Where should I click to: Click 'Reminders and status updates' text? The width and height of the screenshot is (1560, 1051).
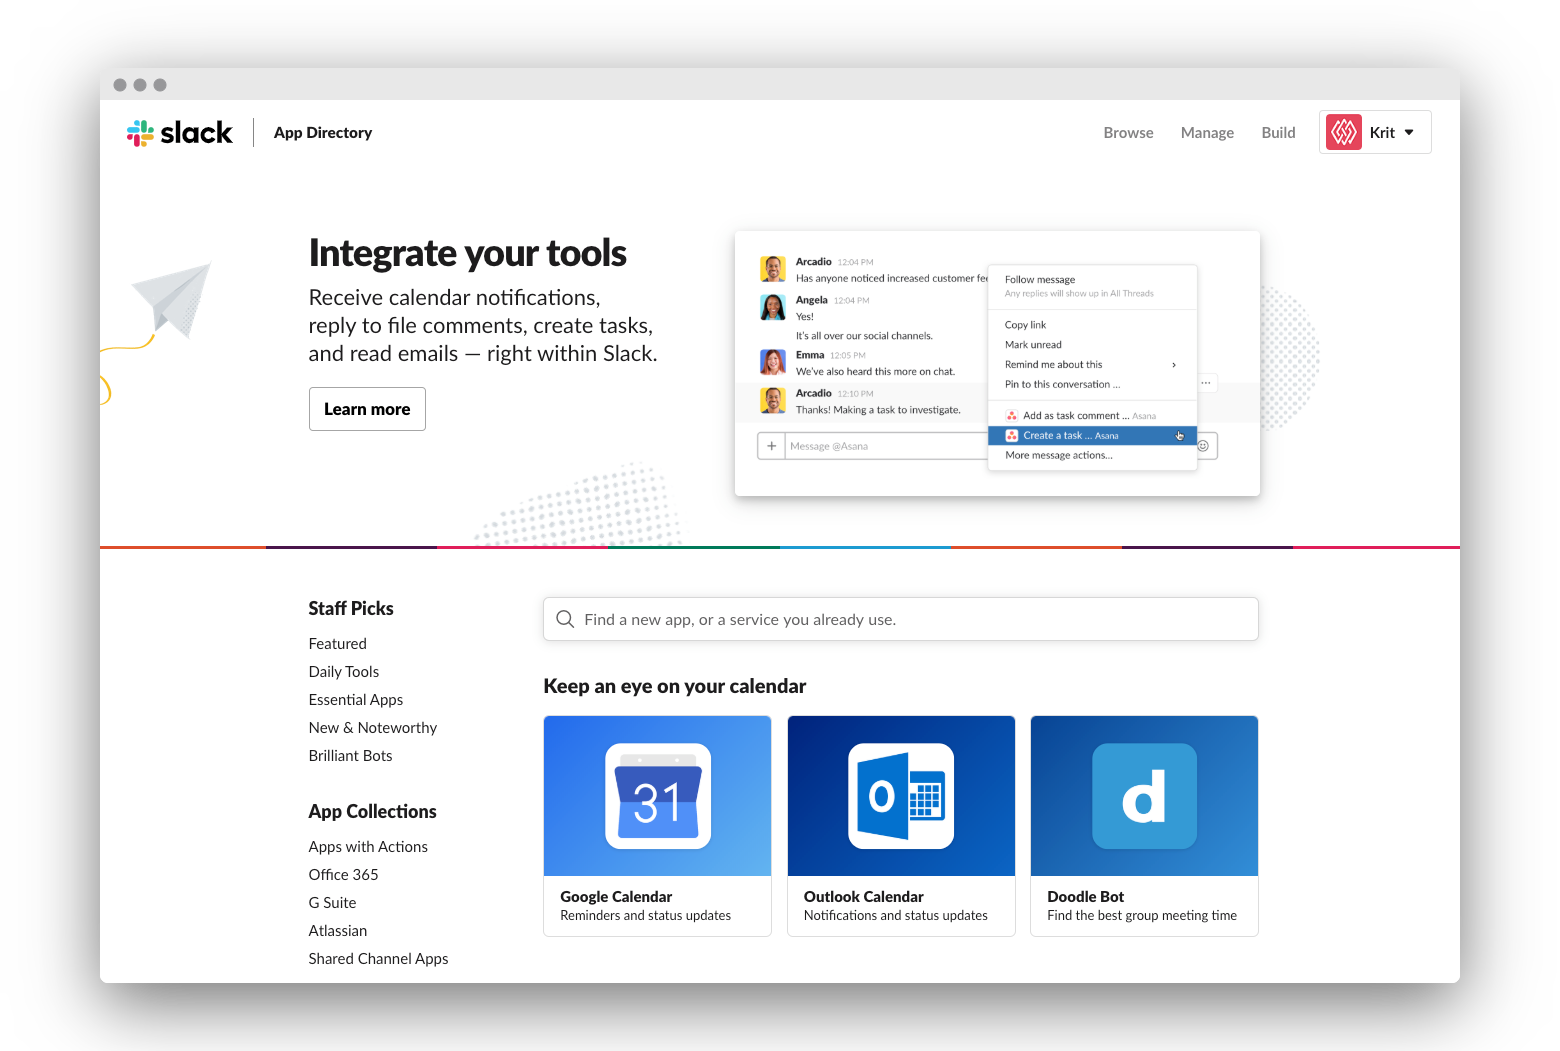646,916
